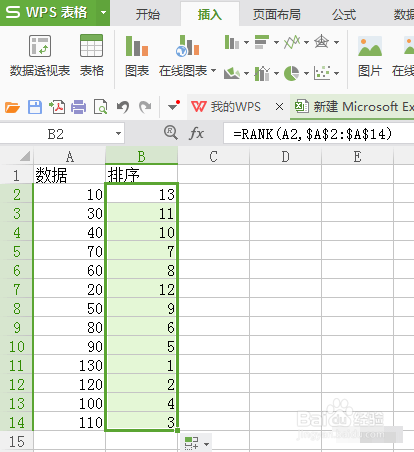Image resolution: width=414 pixels, height=452 pixels.
Task: Expand the WPS 表格 application menu arrow
Action: (103, 13)
